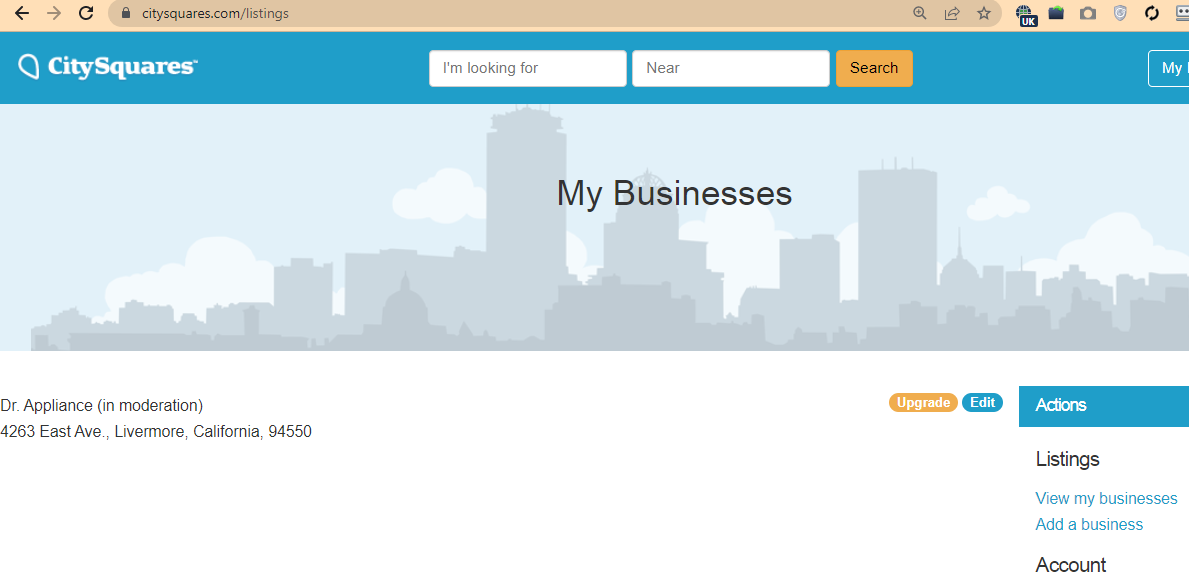Click the orange Search button
Image resolution: width=1189 pixels, height=585 pixels.
pos(874,68)
